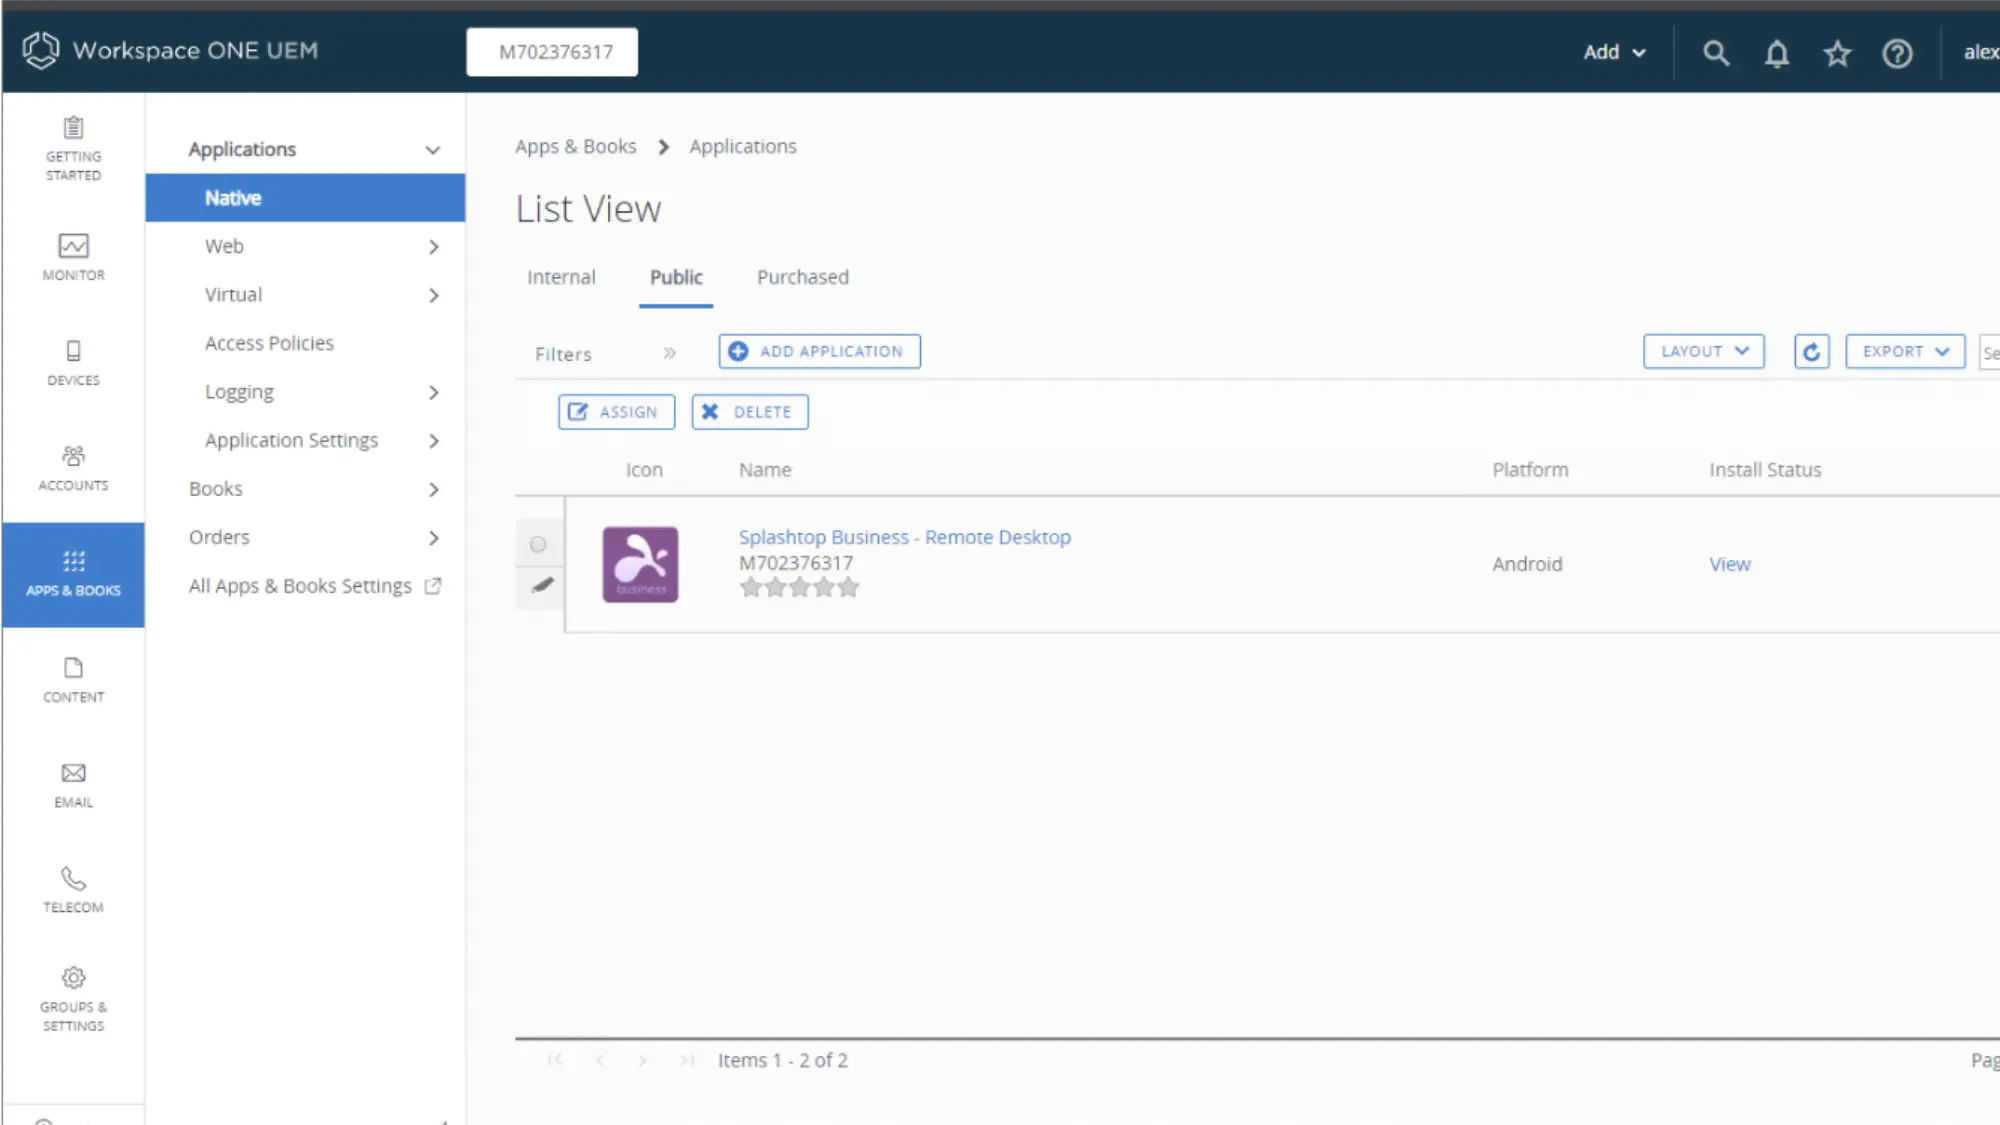Expand the Add menu in header
This screenshot has width=2000, height=1125.
1614,52
